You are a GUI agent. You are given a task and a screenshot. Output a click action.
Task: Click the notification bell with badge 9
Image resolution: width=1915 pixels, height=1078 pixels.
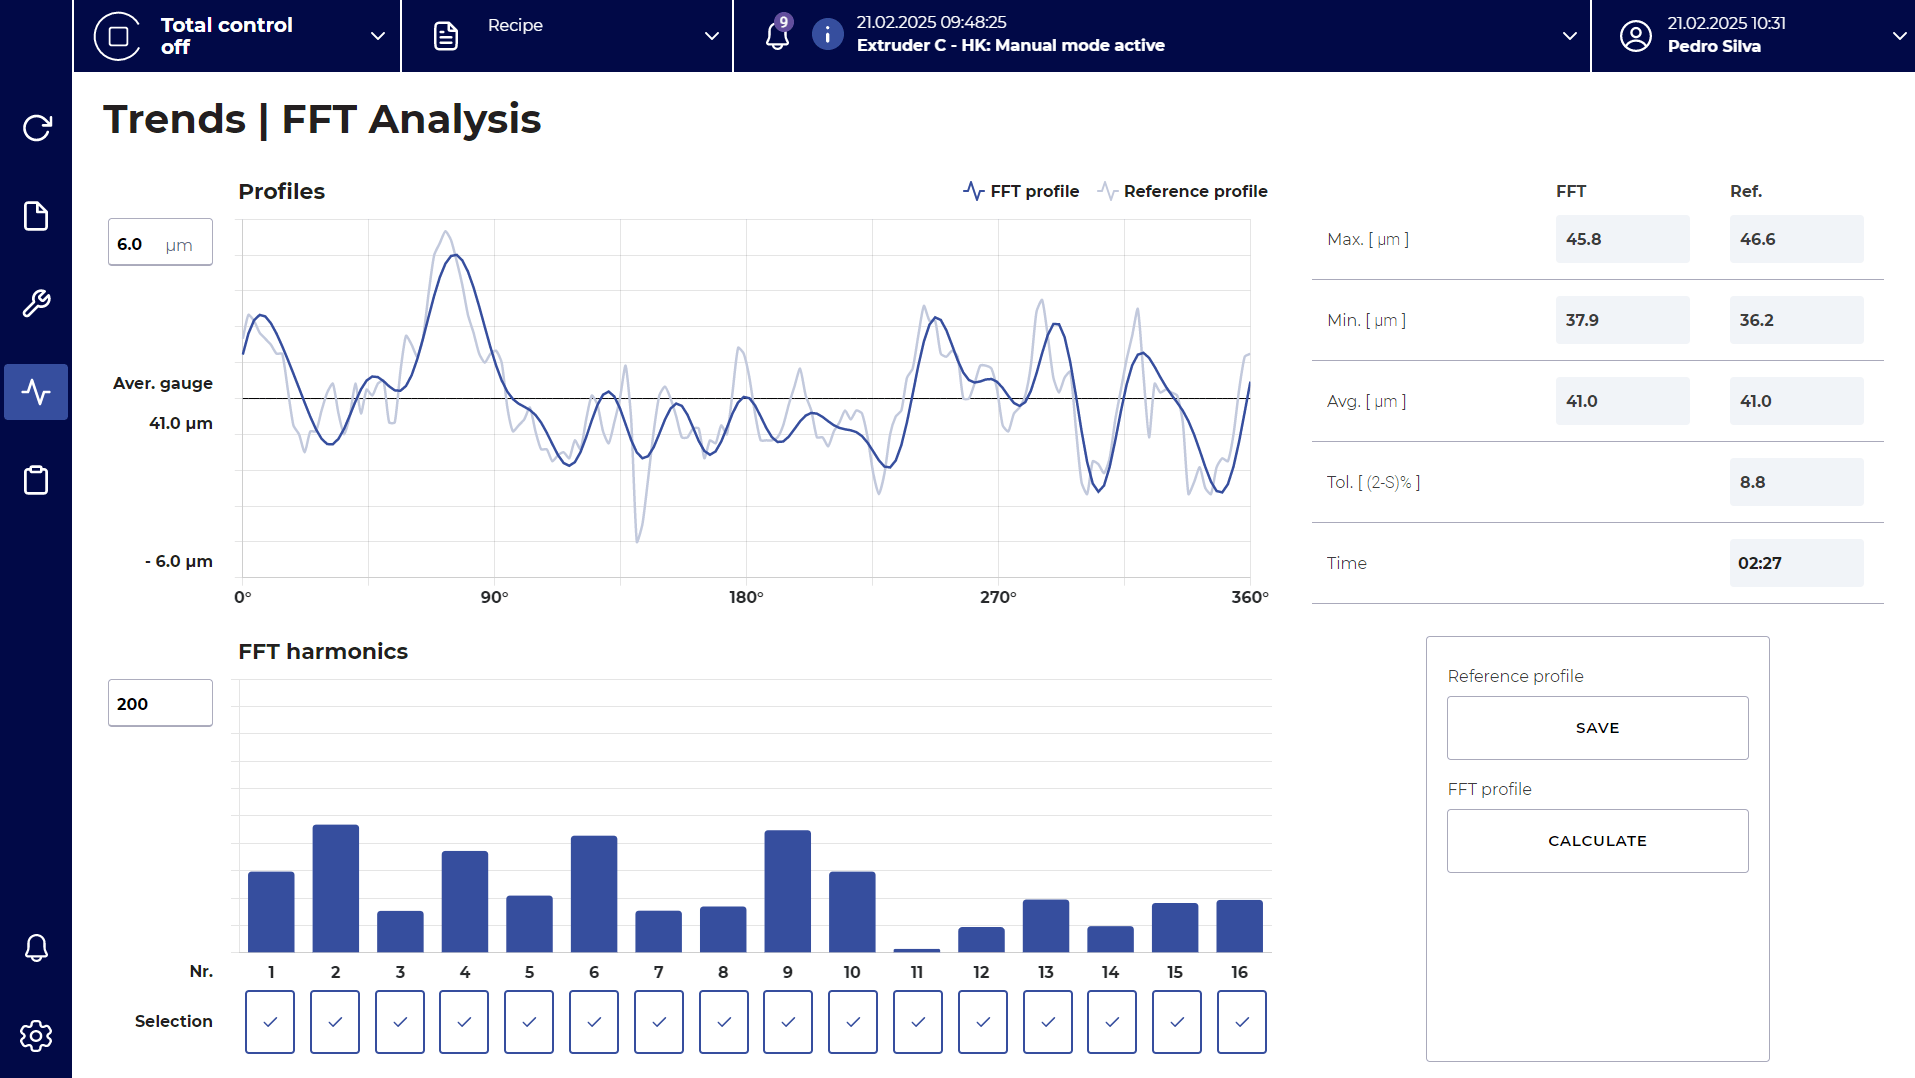pyautogui.click(x=777, y=35)
